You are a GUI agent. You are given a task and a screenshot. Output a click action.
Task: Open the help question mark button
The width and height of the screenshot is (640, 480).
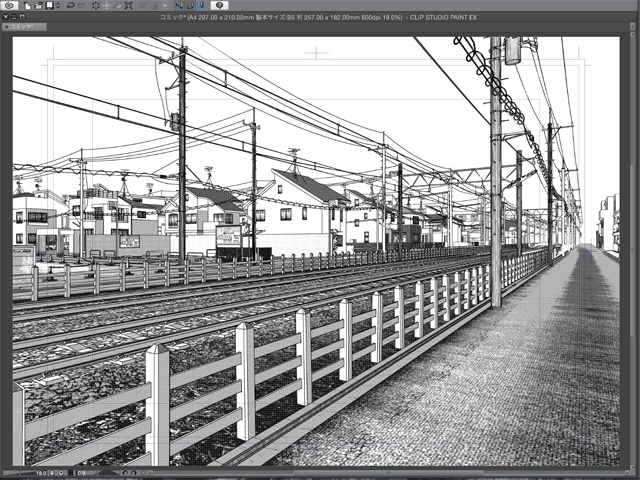[x=220, y=5]
